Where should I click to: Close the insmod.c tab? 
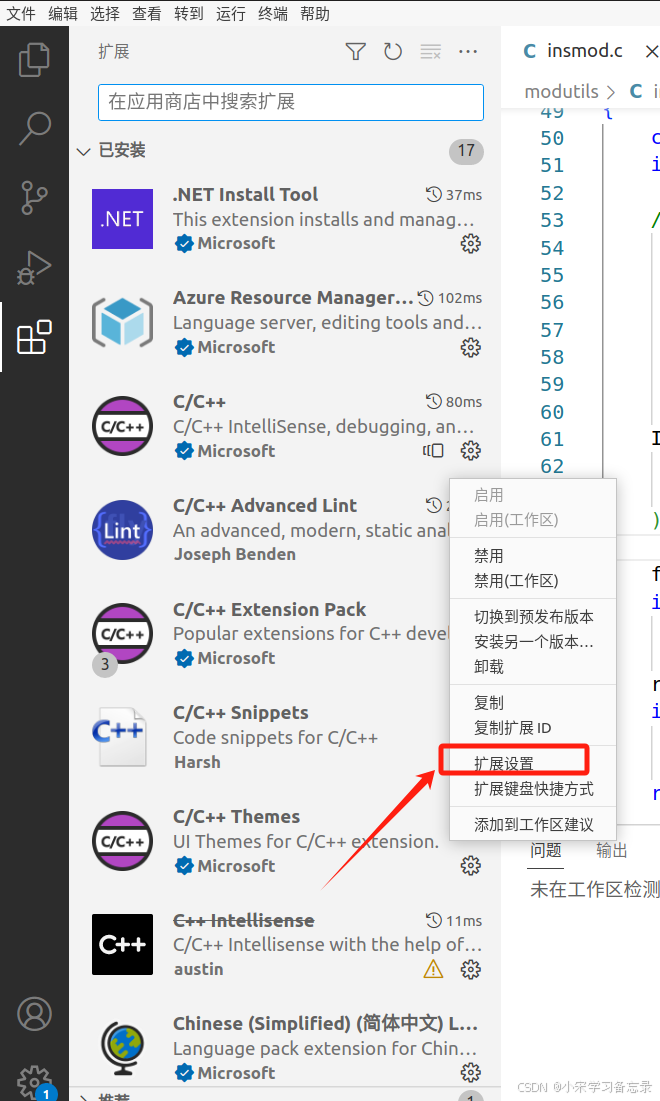tap(651, 51)
